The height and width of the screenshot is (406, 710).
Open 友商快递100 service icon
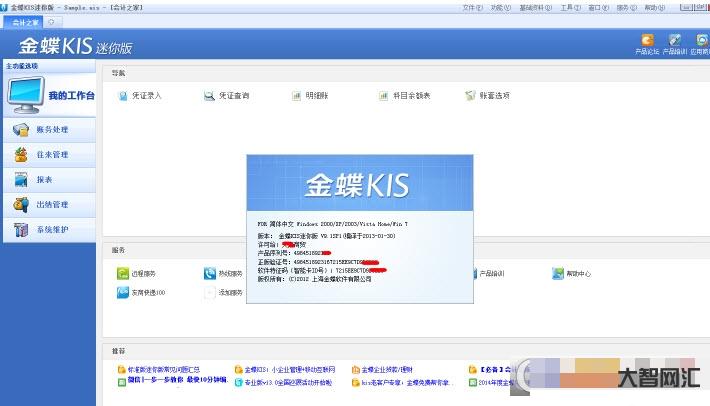(139, 293)
